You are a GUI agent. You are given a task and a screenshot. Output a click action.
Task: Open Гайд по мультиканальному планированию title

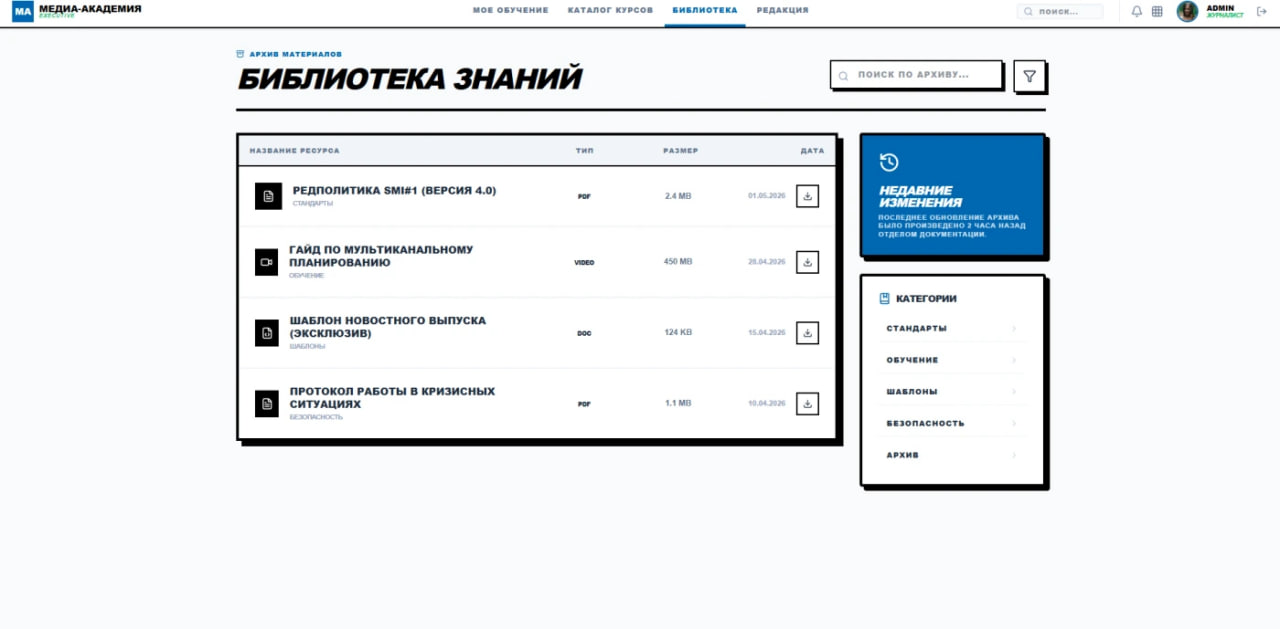(381, 256)
